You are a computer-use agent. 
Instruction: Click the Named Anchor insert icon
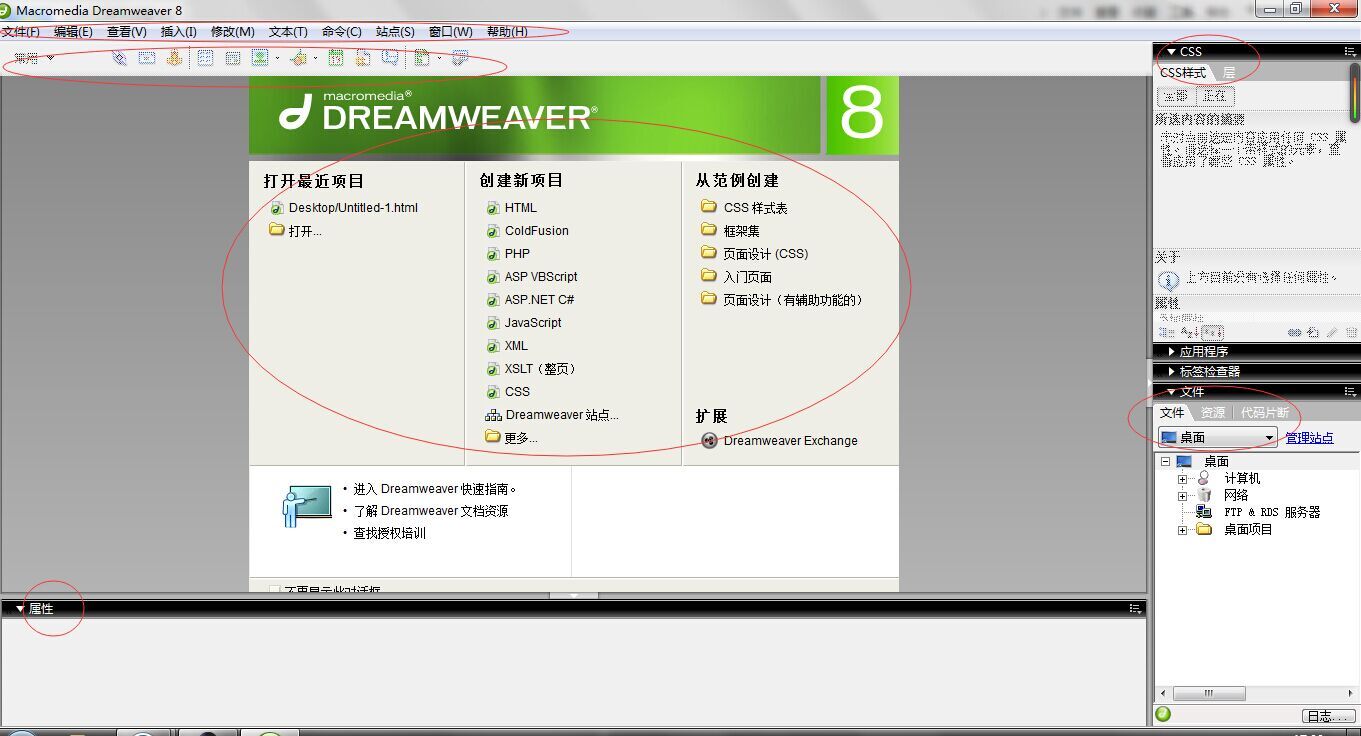coord(174,58)
